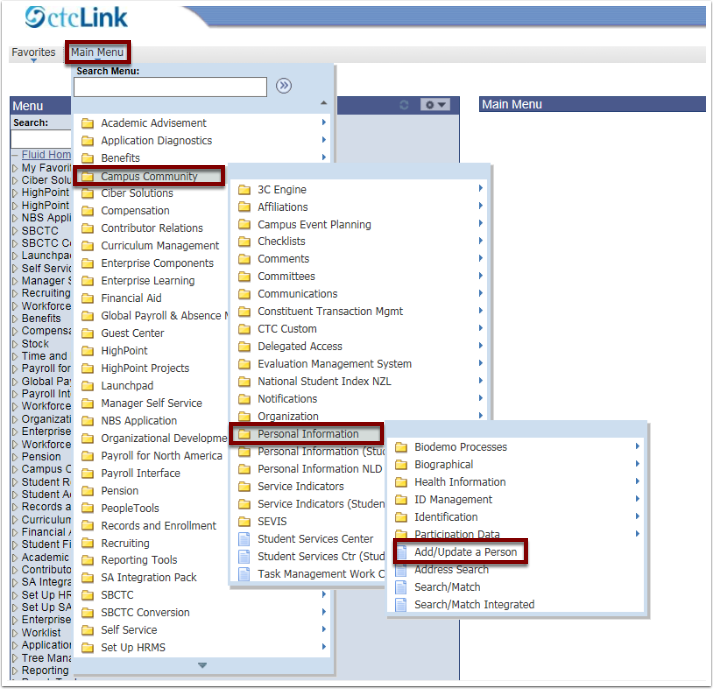Select Campus Community menu item
Screen dimensions: 713x689
click(149, 176)
